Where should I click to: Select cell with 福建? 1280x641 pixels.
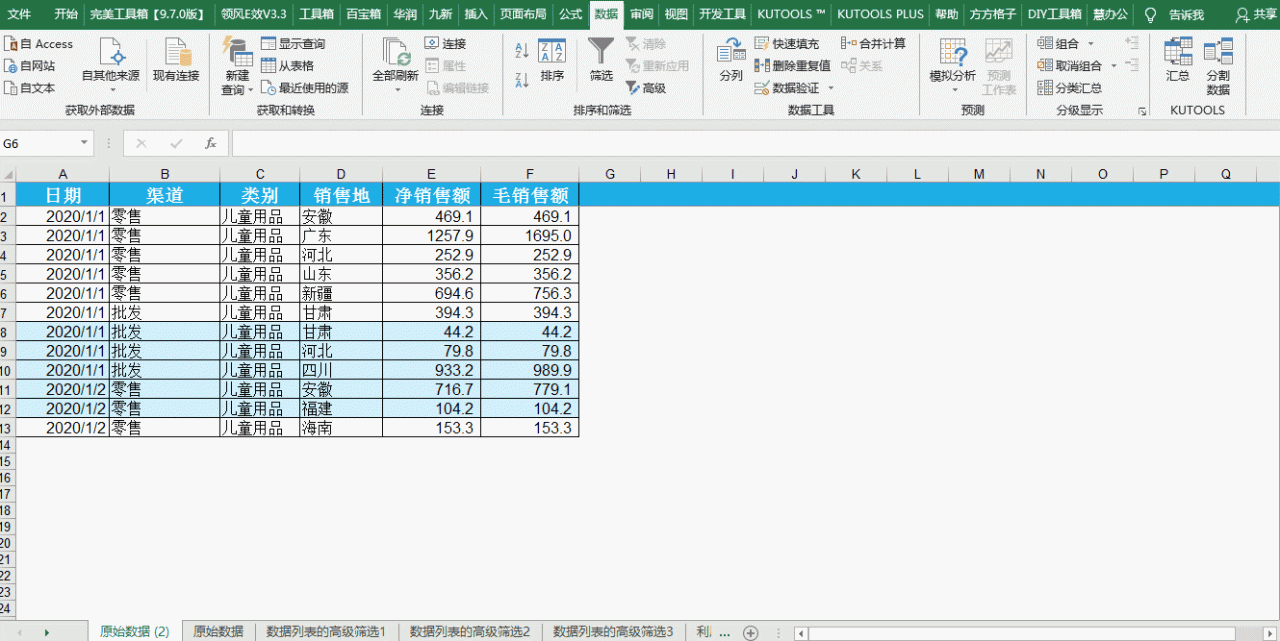click(341, 408)
